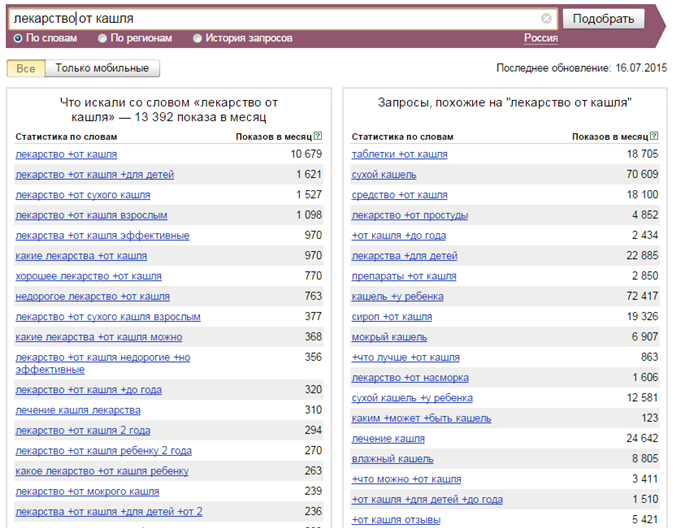The width and height of the screenshot is (680, 528).
Task: Open link '+от кашля +до года'
Action: click(399, 236)
